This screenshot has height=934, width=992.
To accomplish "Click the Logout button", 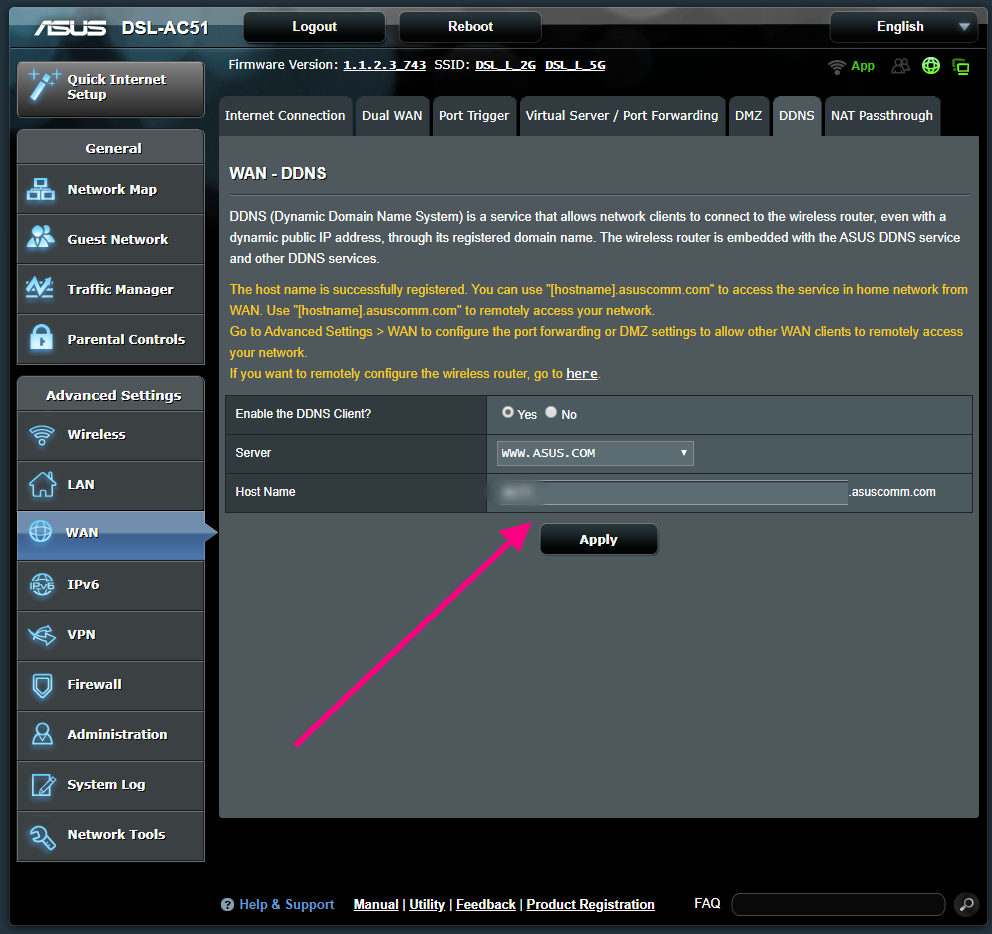I will [314, 27].
